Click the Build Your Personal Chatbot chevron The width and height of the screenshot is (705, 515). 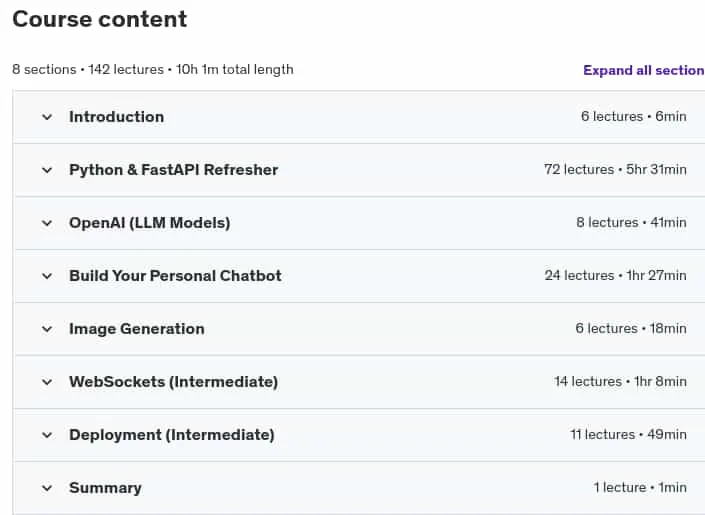pyautogui.click(x=47, y=276)
